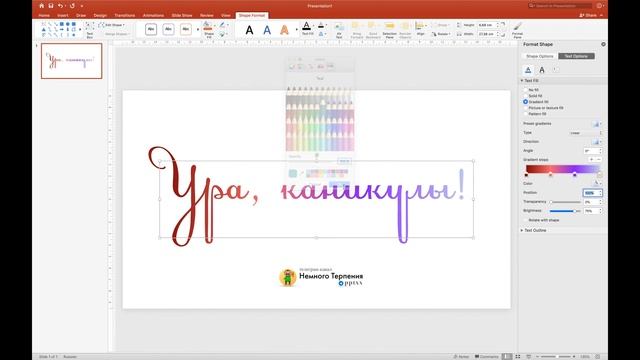640x360 pixels.
Task: Switch to the View tab
Action: click(x=225, y=16)
